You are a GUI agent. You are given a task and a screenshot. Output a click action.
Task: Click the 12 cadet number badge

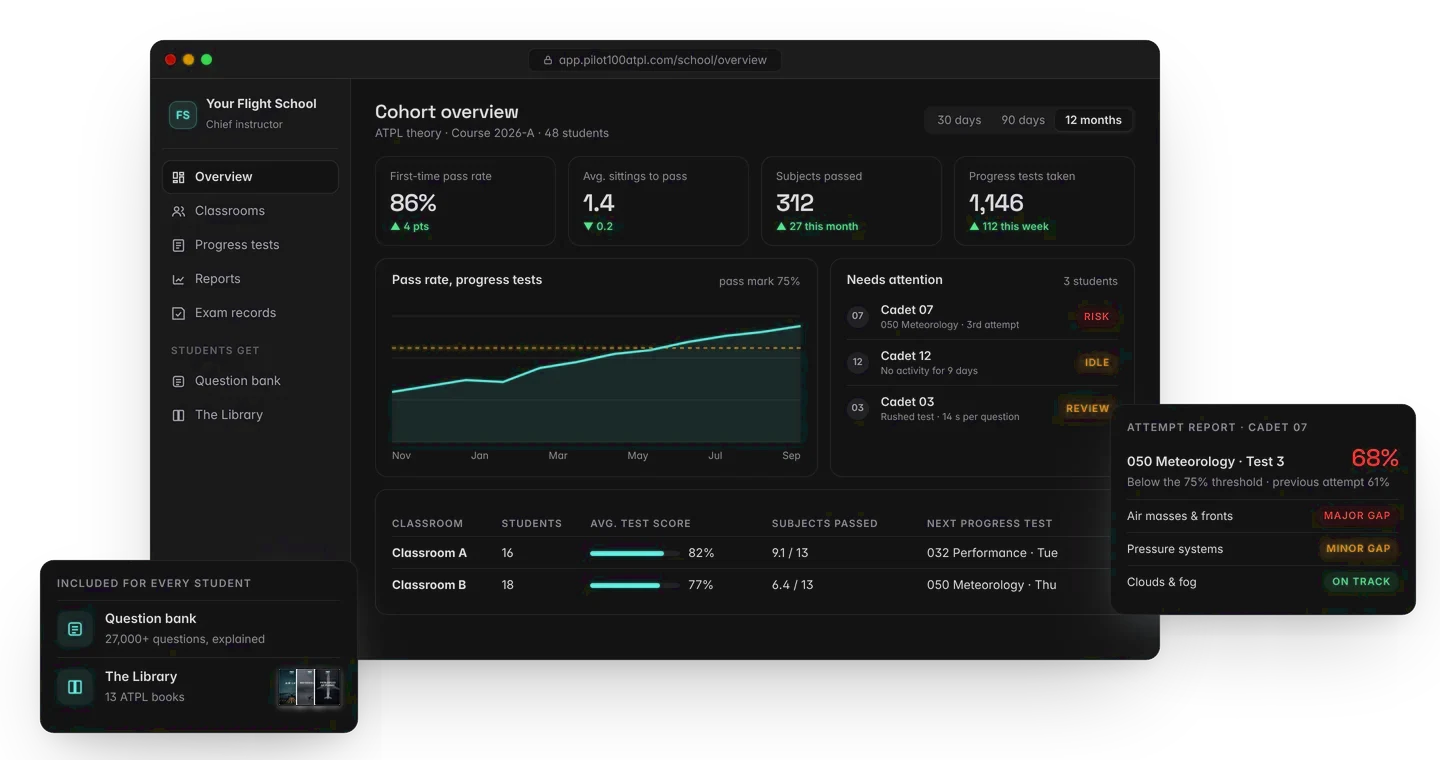click(x=857, y=362)
